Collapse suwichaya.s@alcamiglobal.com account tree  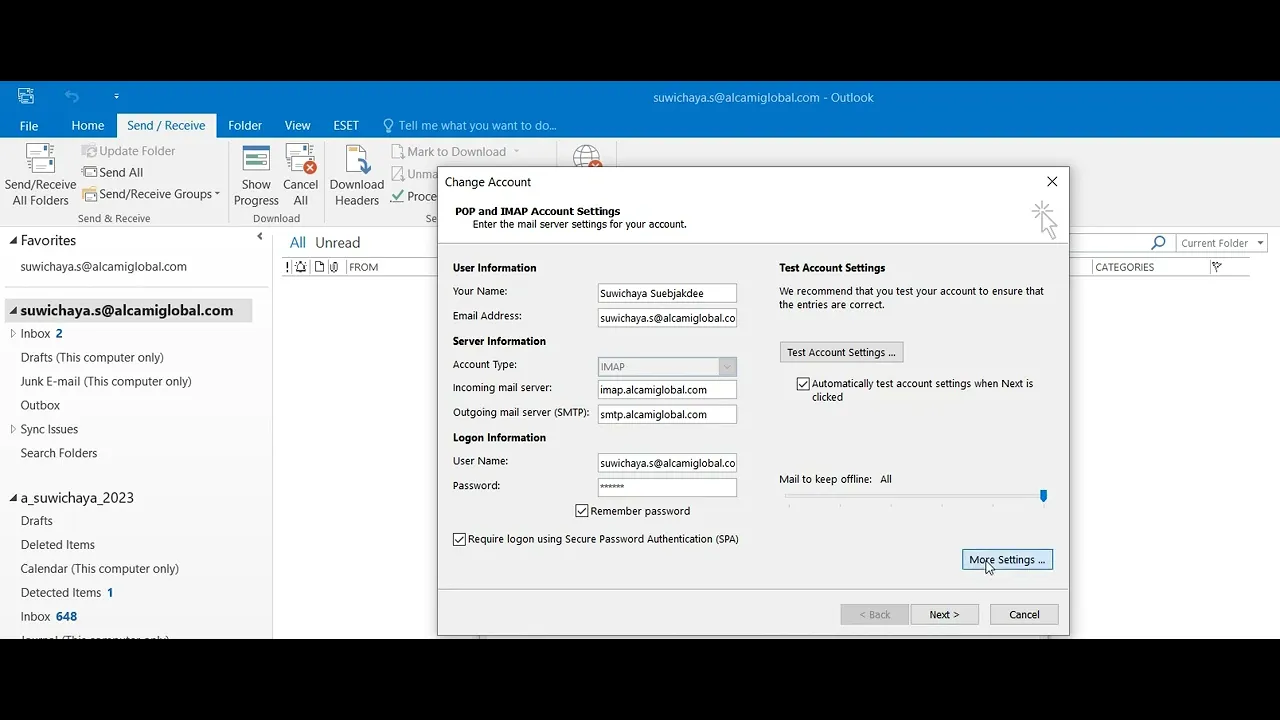click(14, 311)
